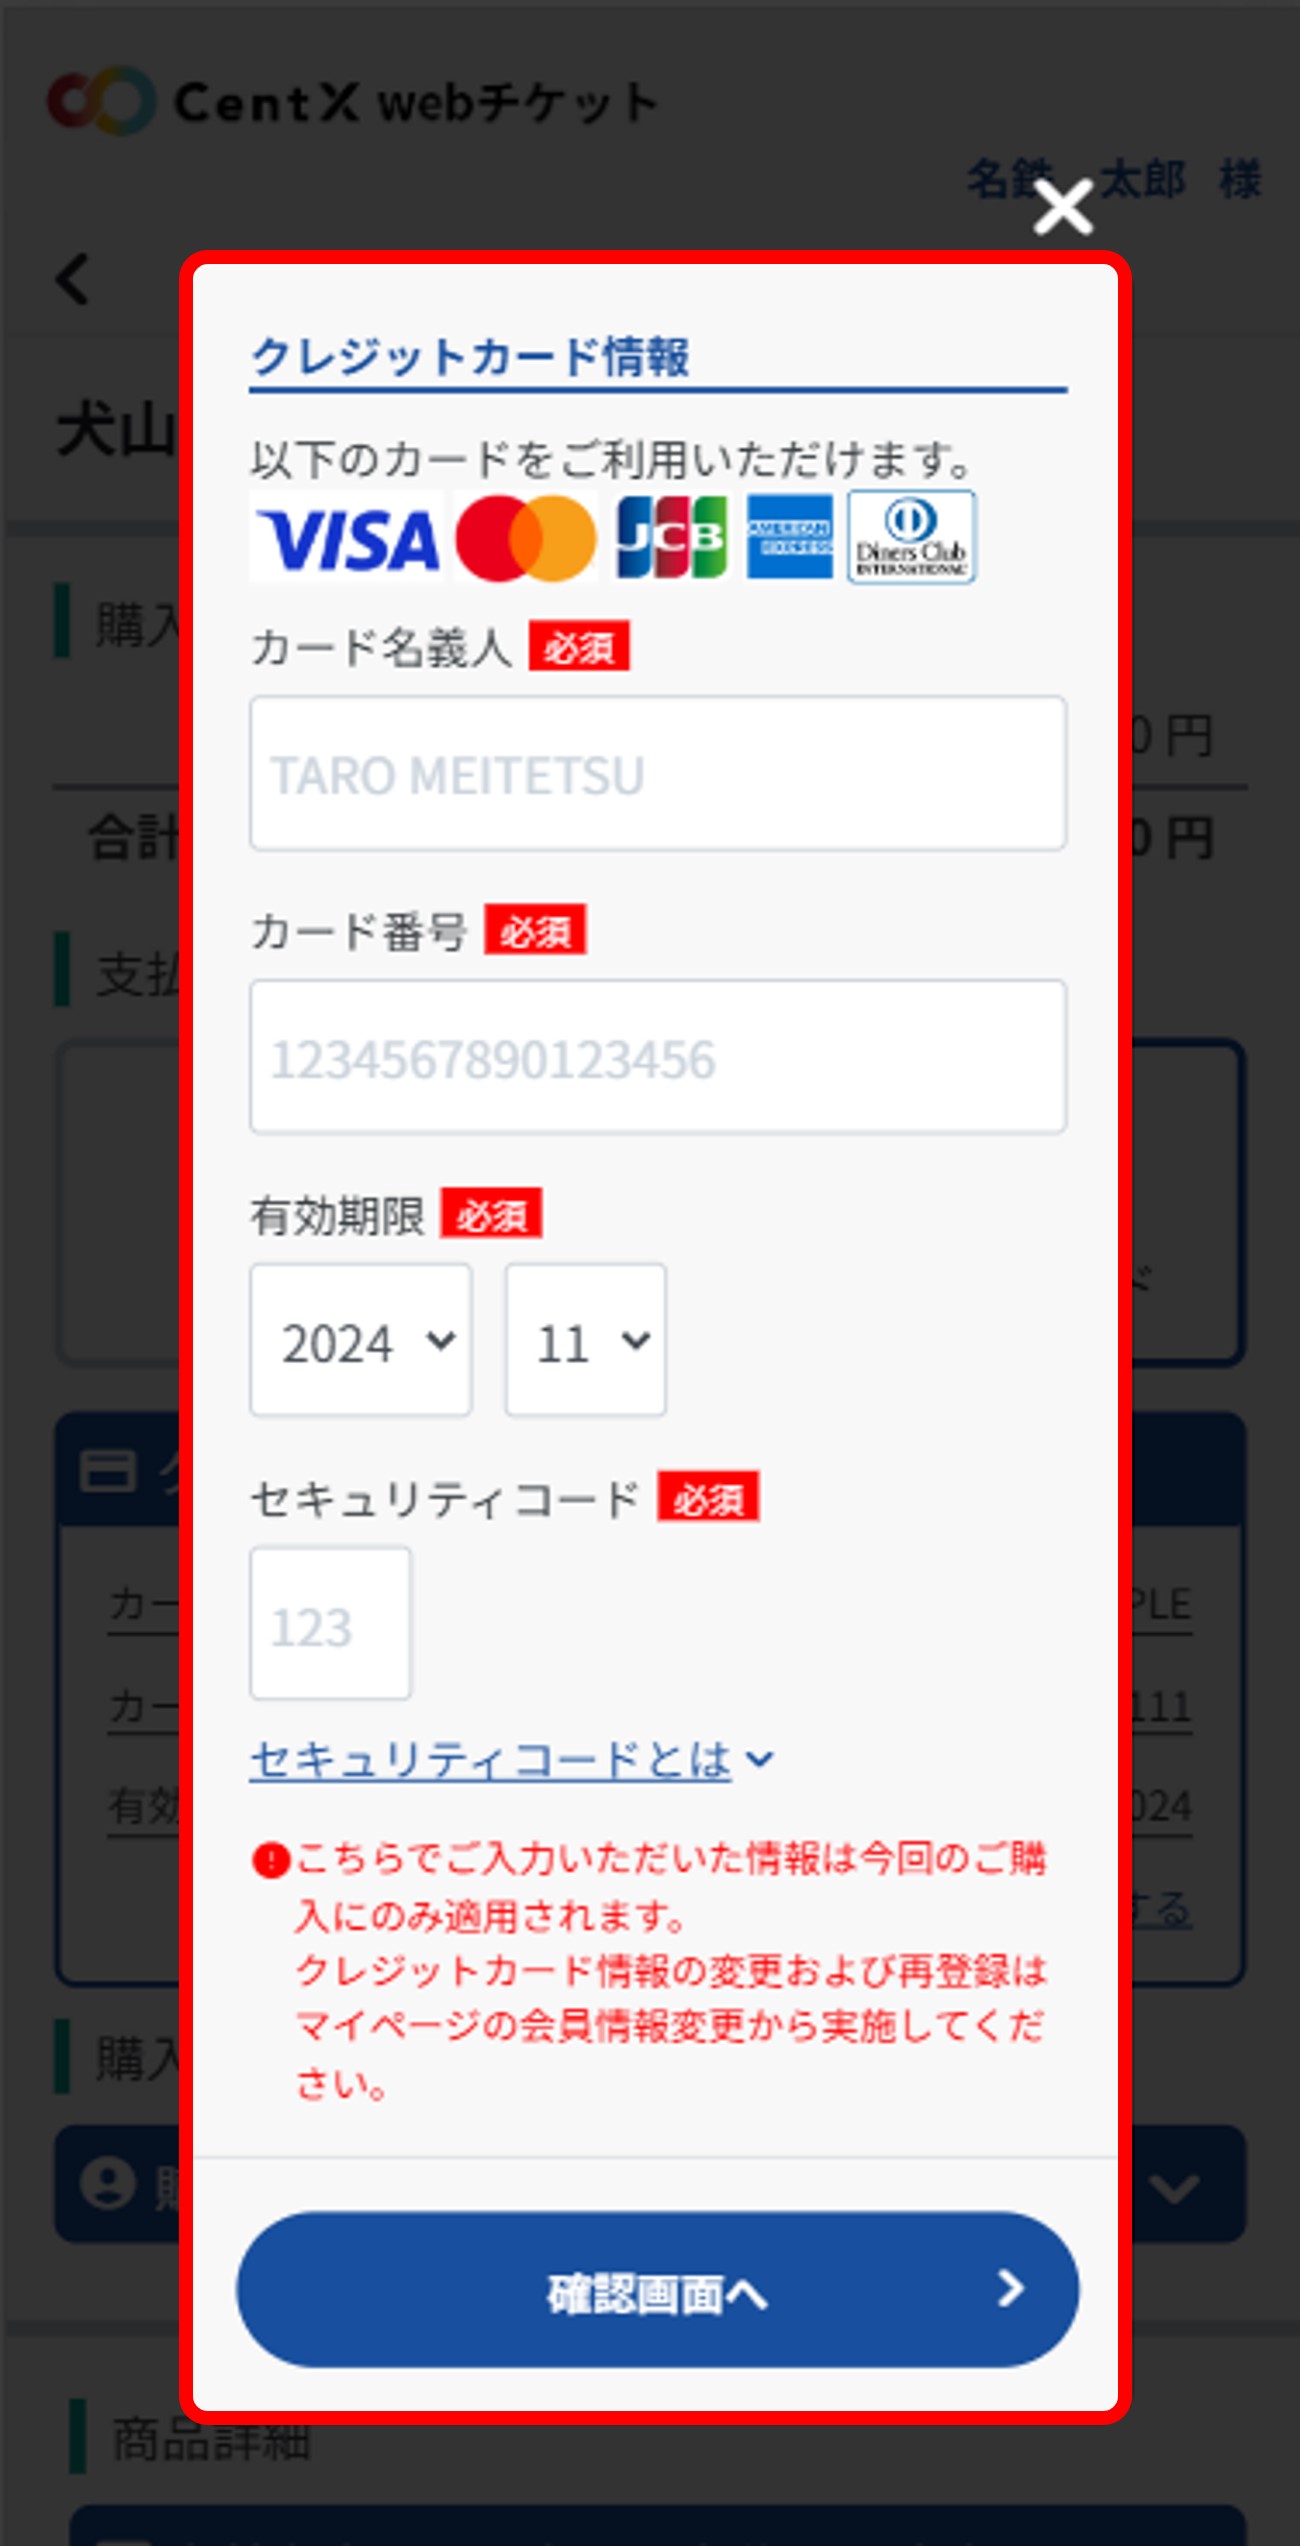Open the expiry month dropdown showing 11
This screenshot has height=2546, width=1300.
(586, 1340)
